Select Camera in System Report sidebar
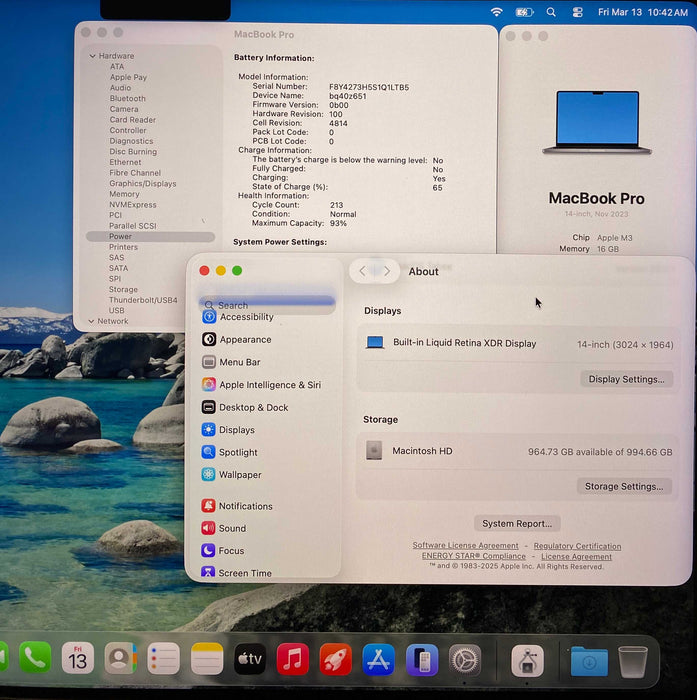 tap(124, 109)
